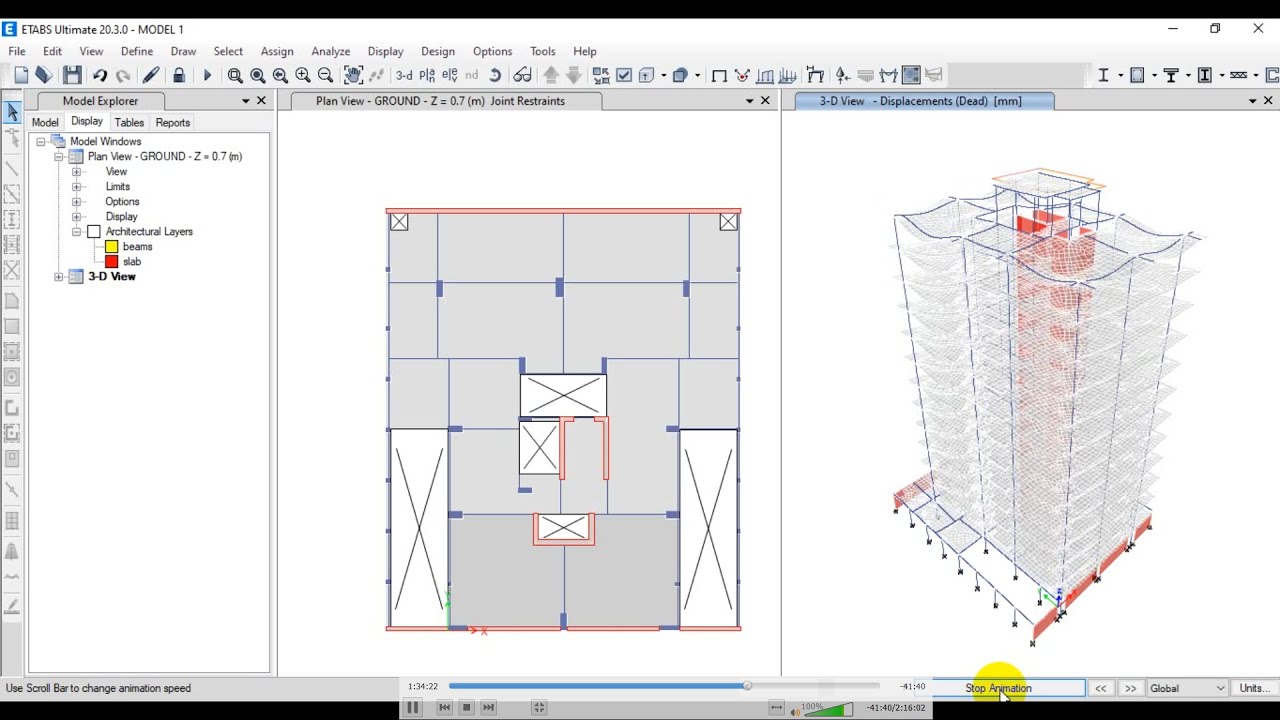Click the Lock Model padlock icon
The height and width of the screenshot is (720, 1280).
coord(179,75)
